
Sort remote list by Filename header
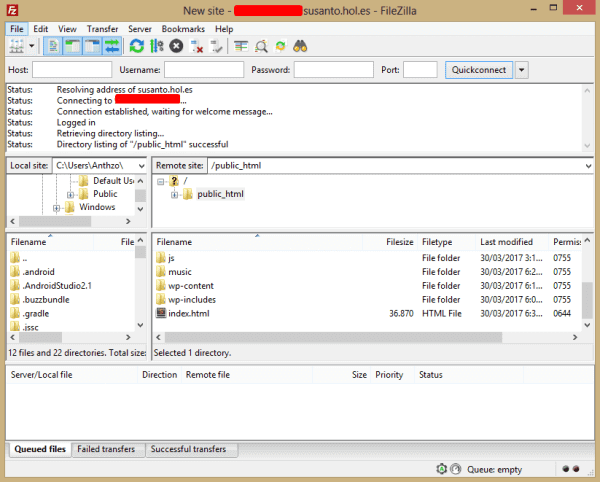[257, 242]
